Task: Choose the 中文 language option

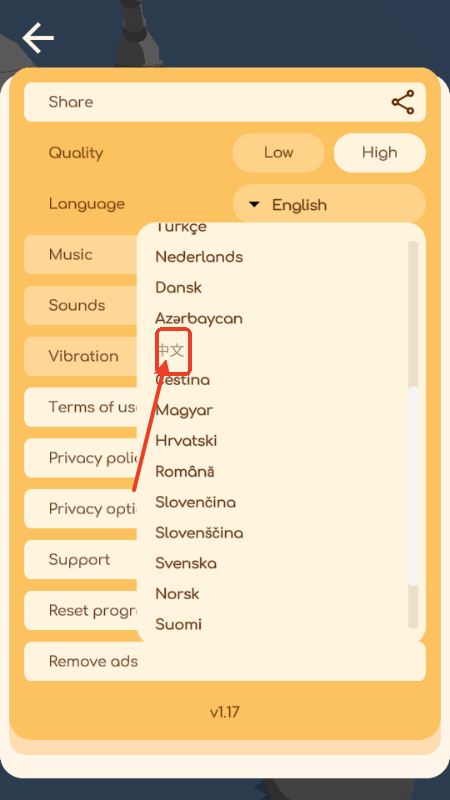Action: coord(171,350)
